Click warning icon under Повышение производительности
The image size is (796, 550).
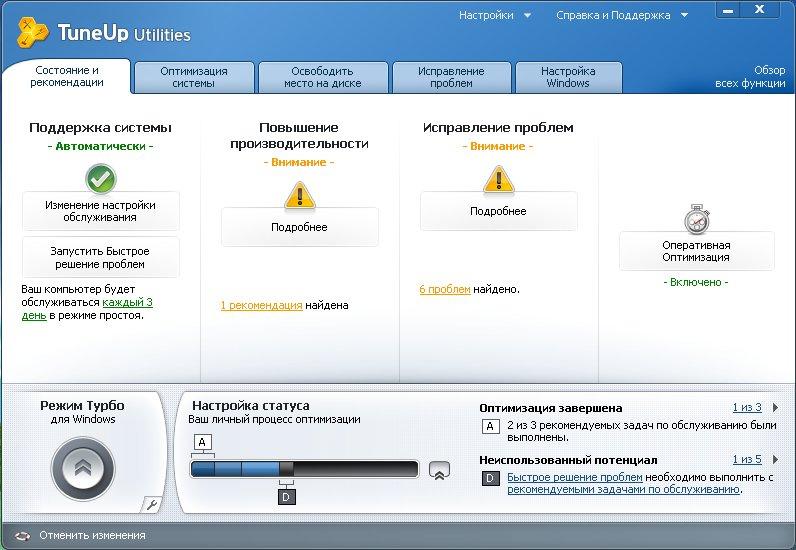(x=299, y=193)
